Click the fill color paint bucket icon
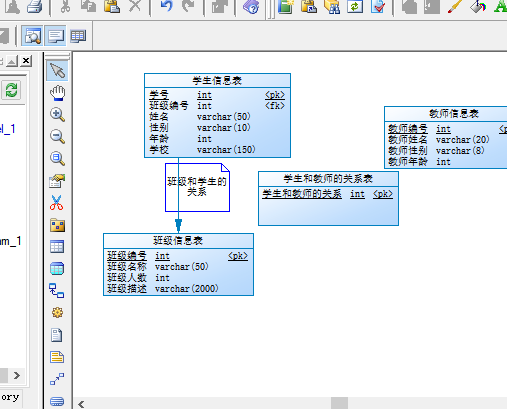The image size is (507, 409). (478, 7)
